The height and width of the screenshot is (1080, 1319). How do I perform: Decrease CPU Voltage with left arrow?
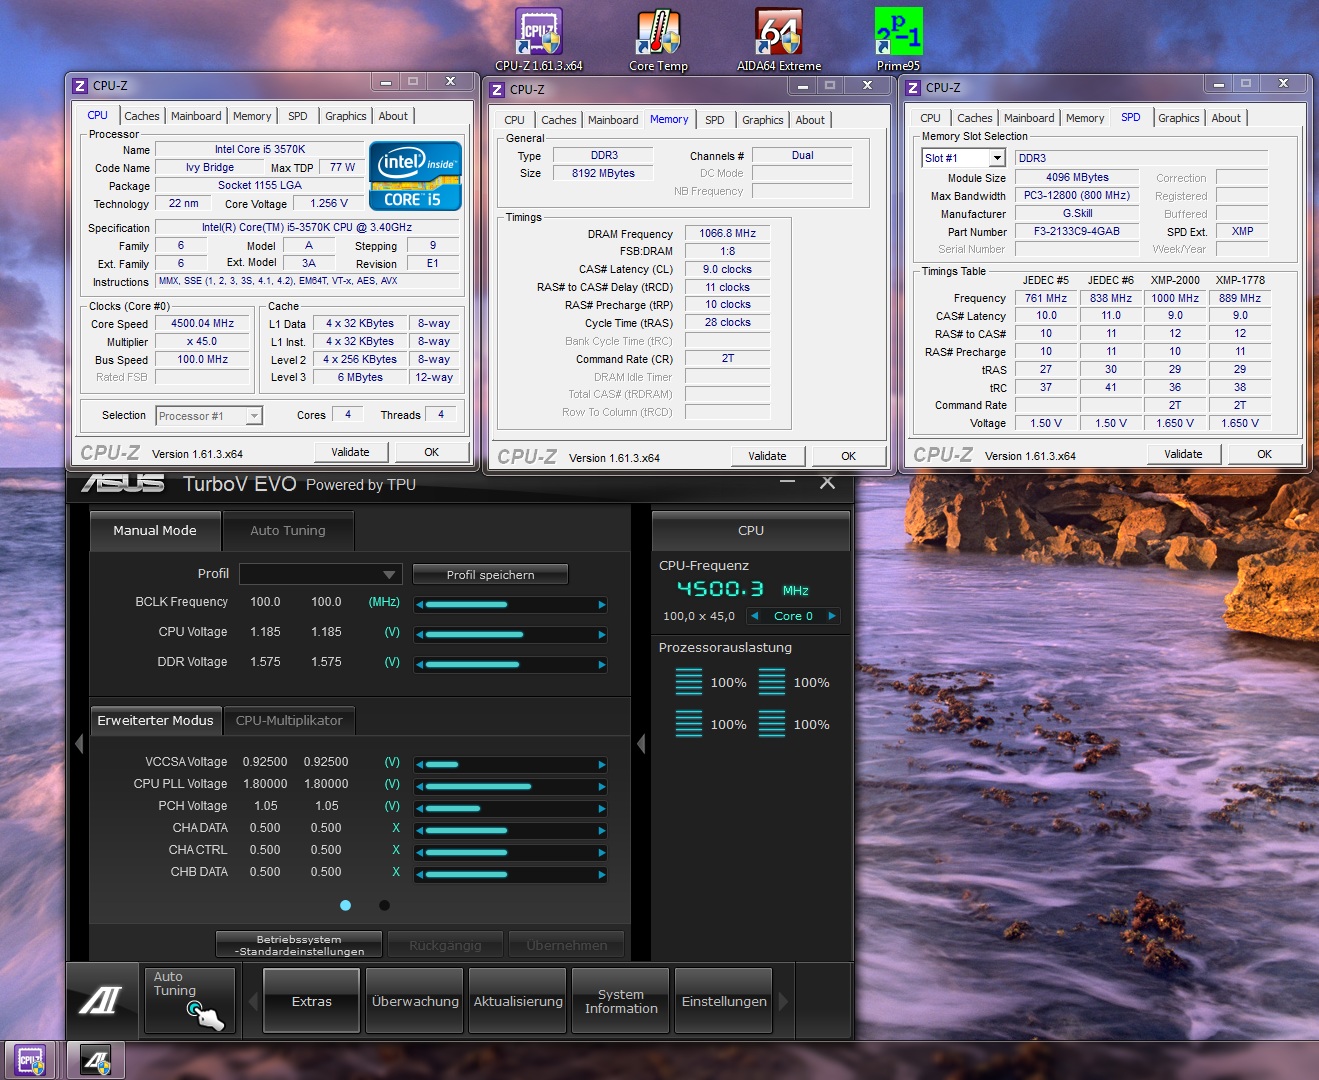(420, 635)
